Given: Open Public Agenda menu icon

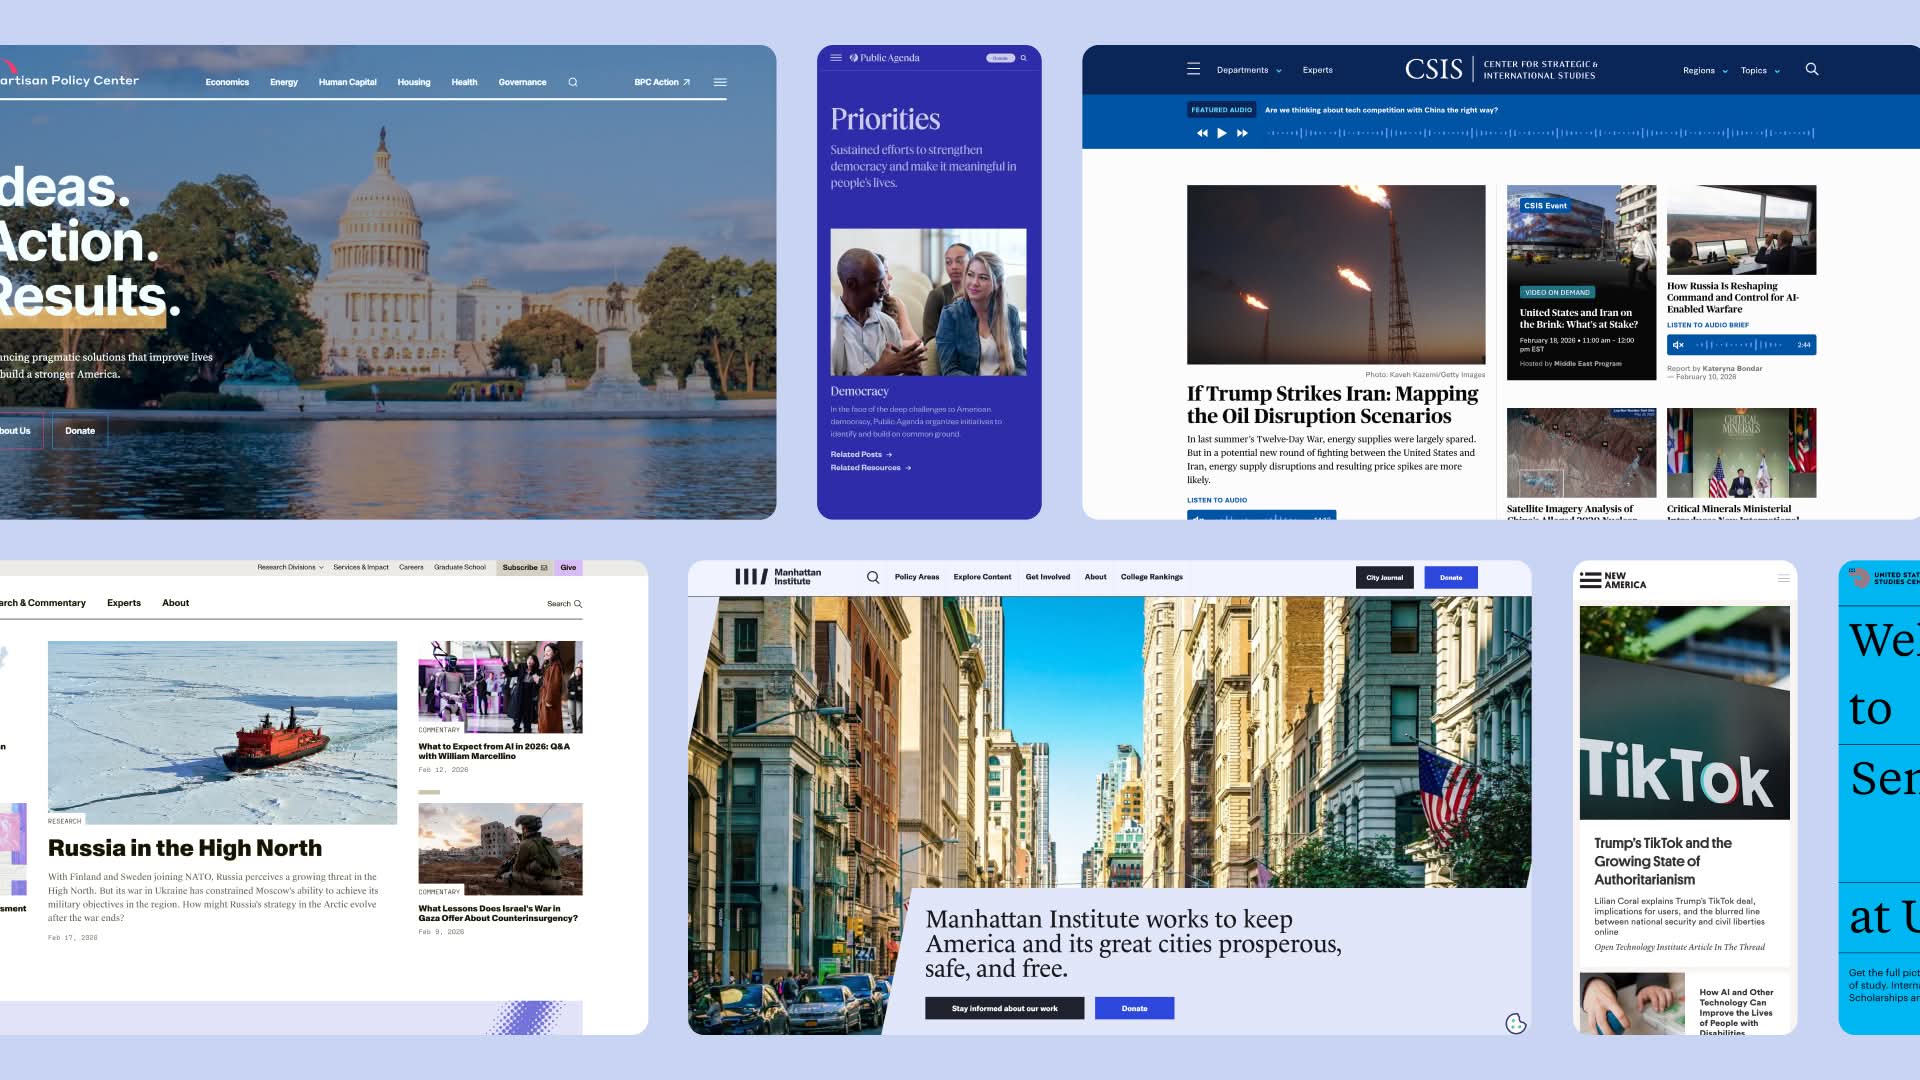Looking at the screenshot, I should click(x=836, y=58).
